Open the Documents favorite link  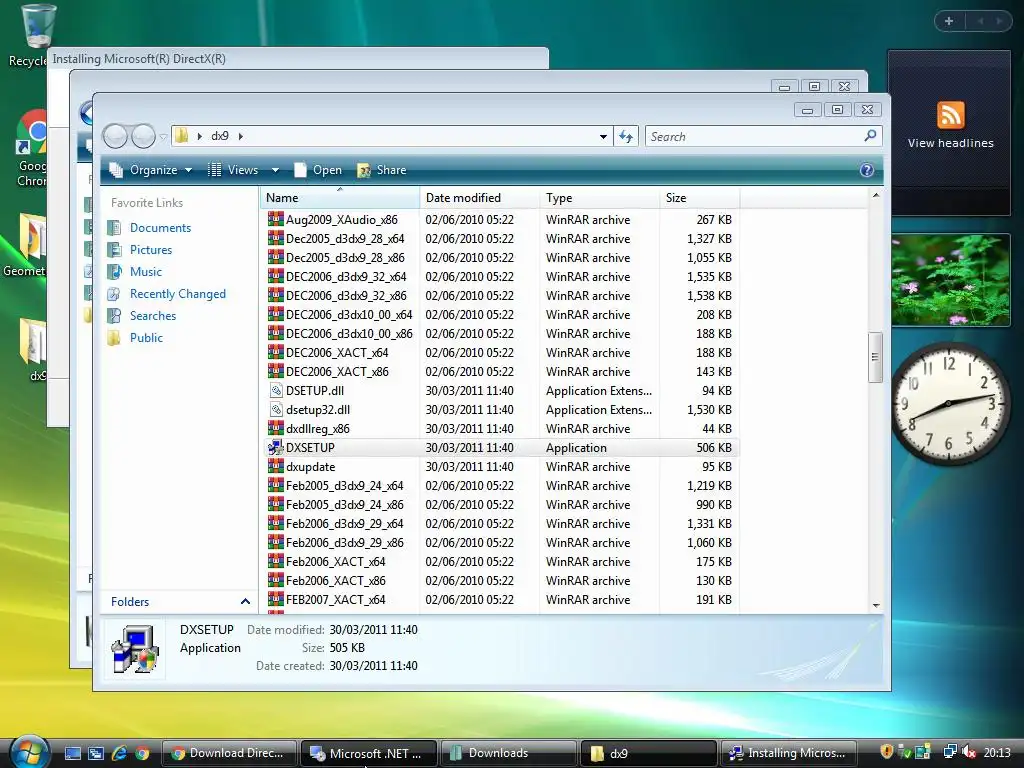click(161, 227)
